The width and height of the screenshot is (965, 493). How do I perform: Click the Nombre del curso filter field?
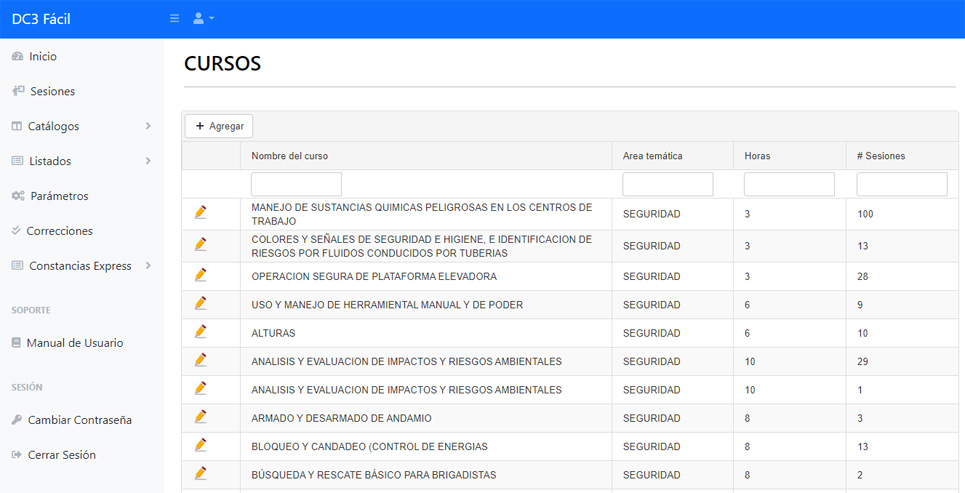pos(296,184)
